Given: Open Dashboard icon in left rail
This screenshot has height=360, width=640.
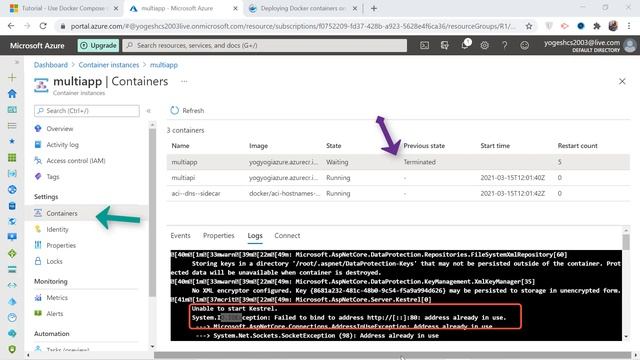Looking at the screenshot, I should pyautogui.click(x=12, y=109).
